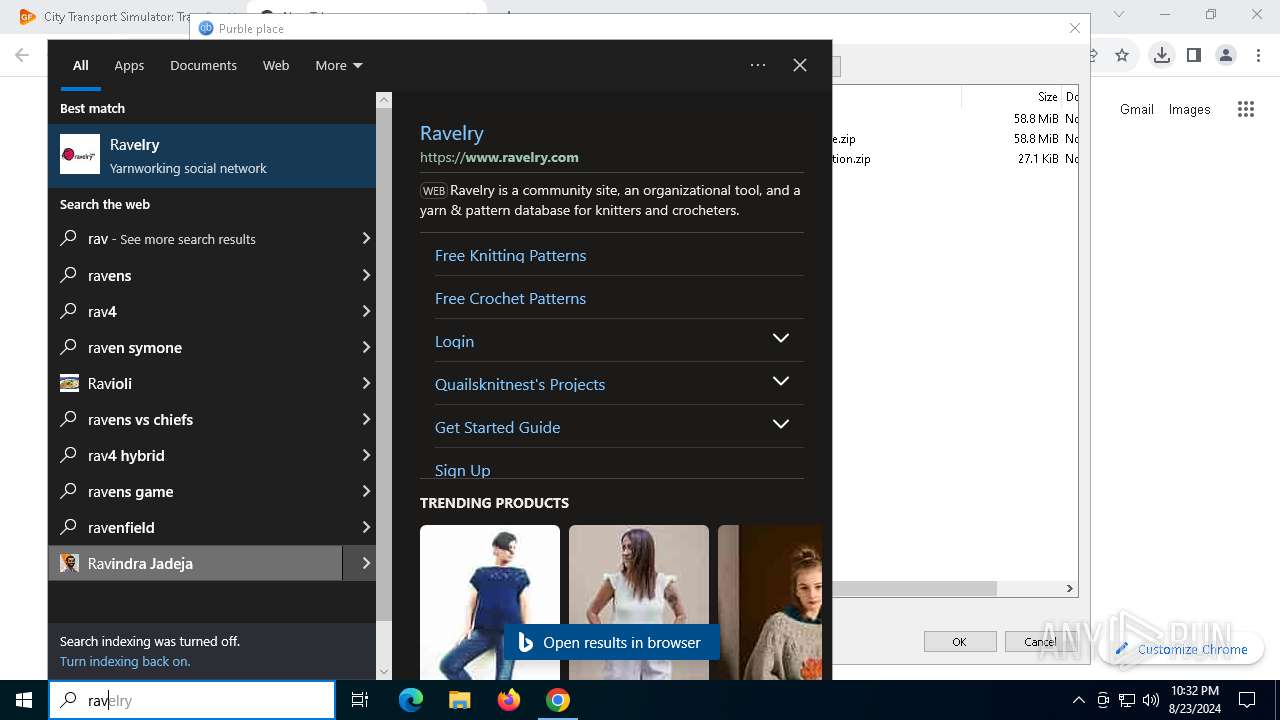Click the taskbar search input box
1280x720 pixels.
point(192,700)
